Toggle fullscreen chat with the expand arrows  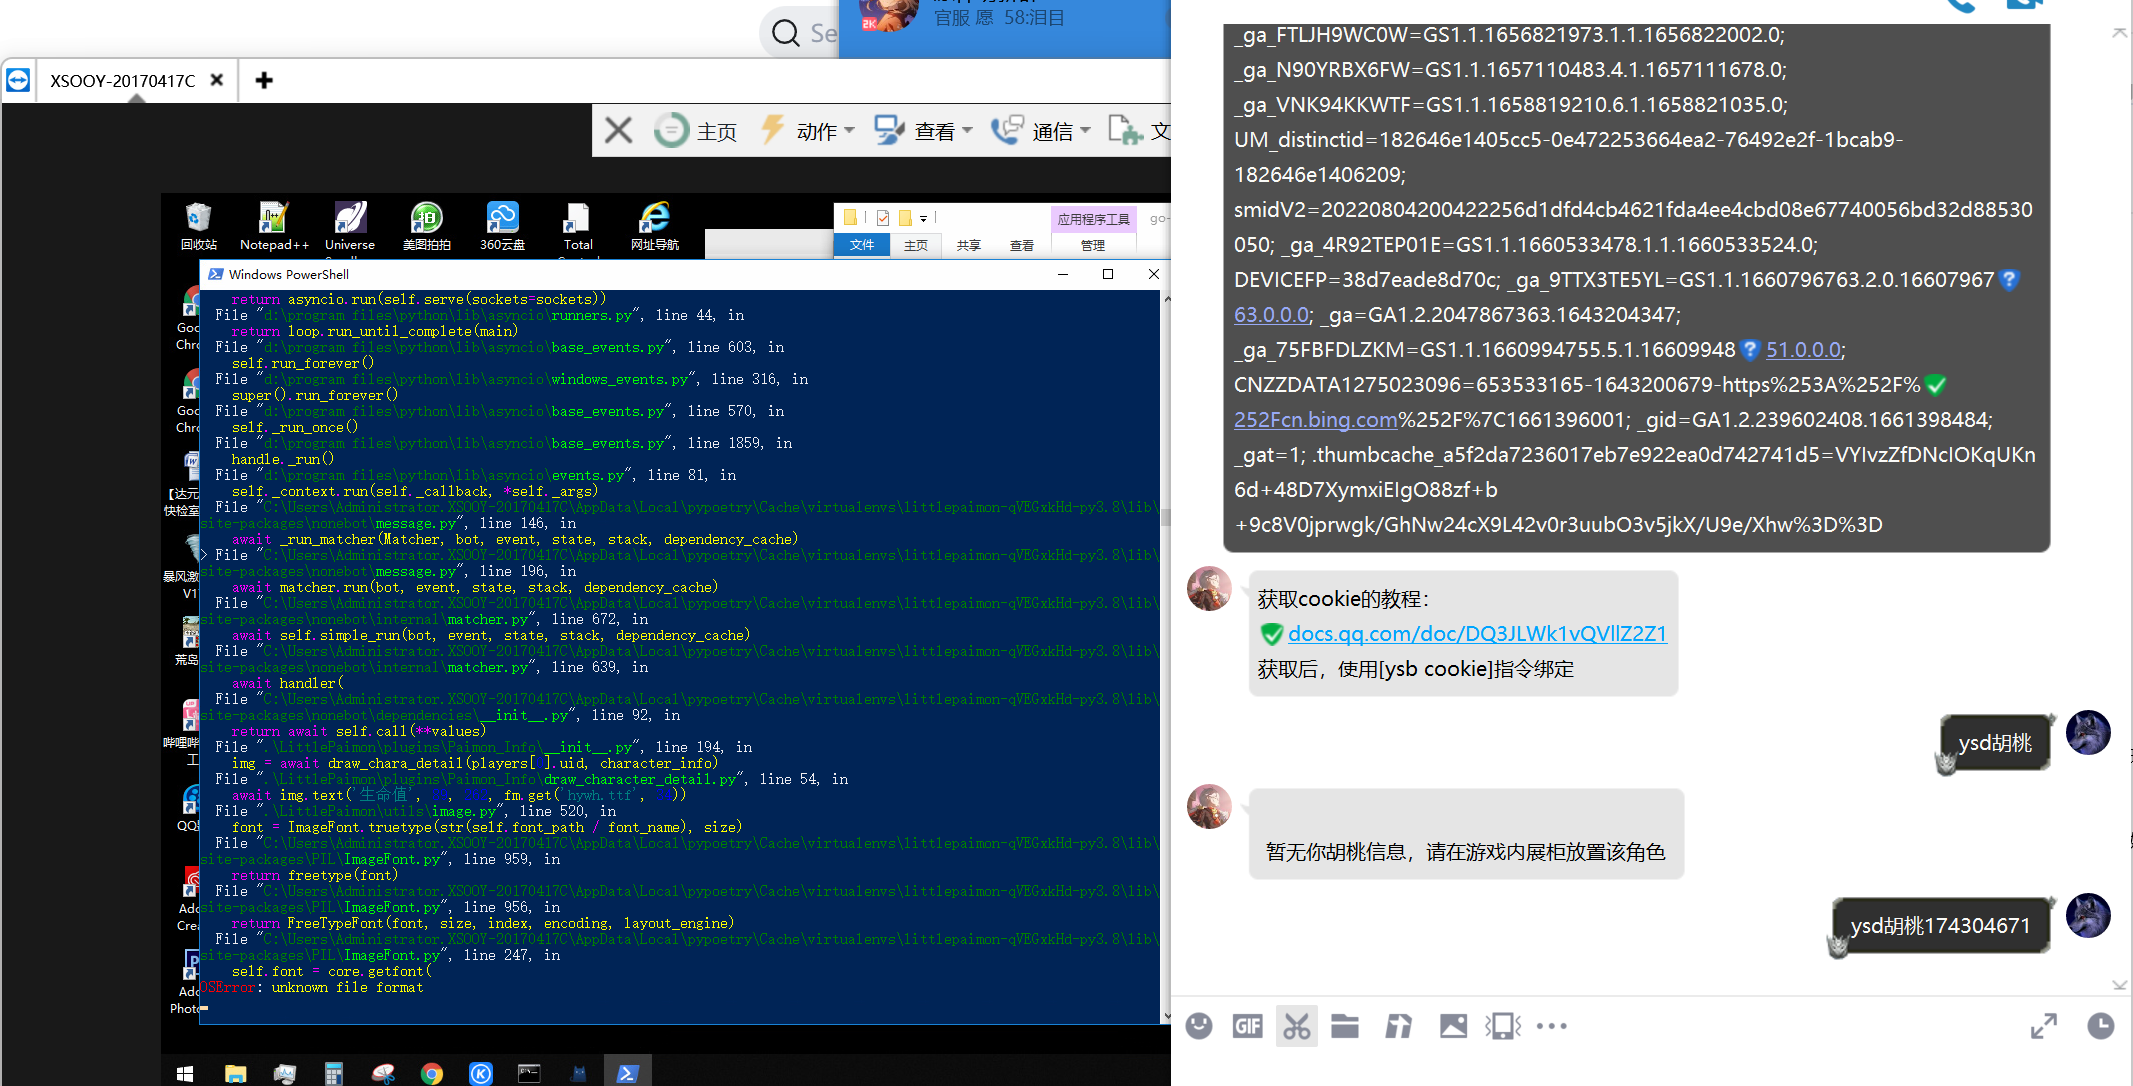click(x=2043, y=1025)
